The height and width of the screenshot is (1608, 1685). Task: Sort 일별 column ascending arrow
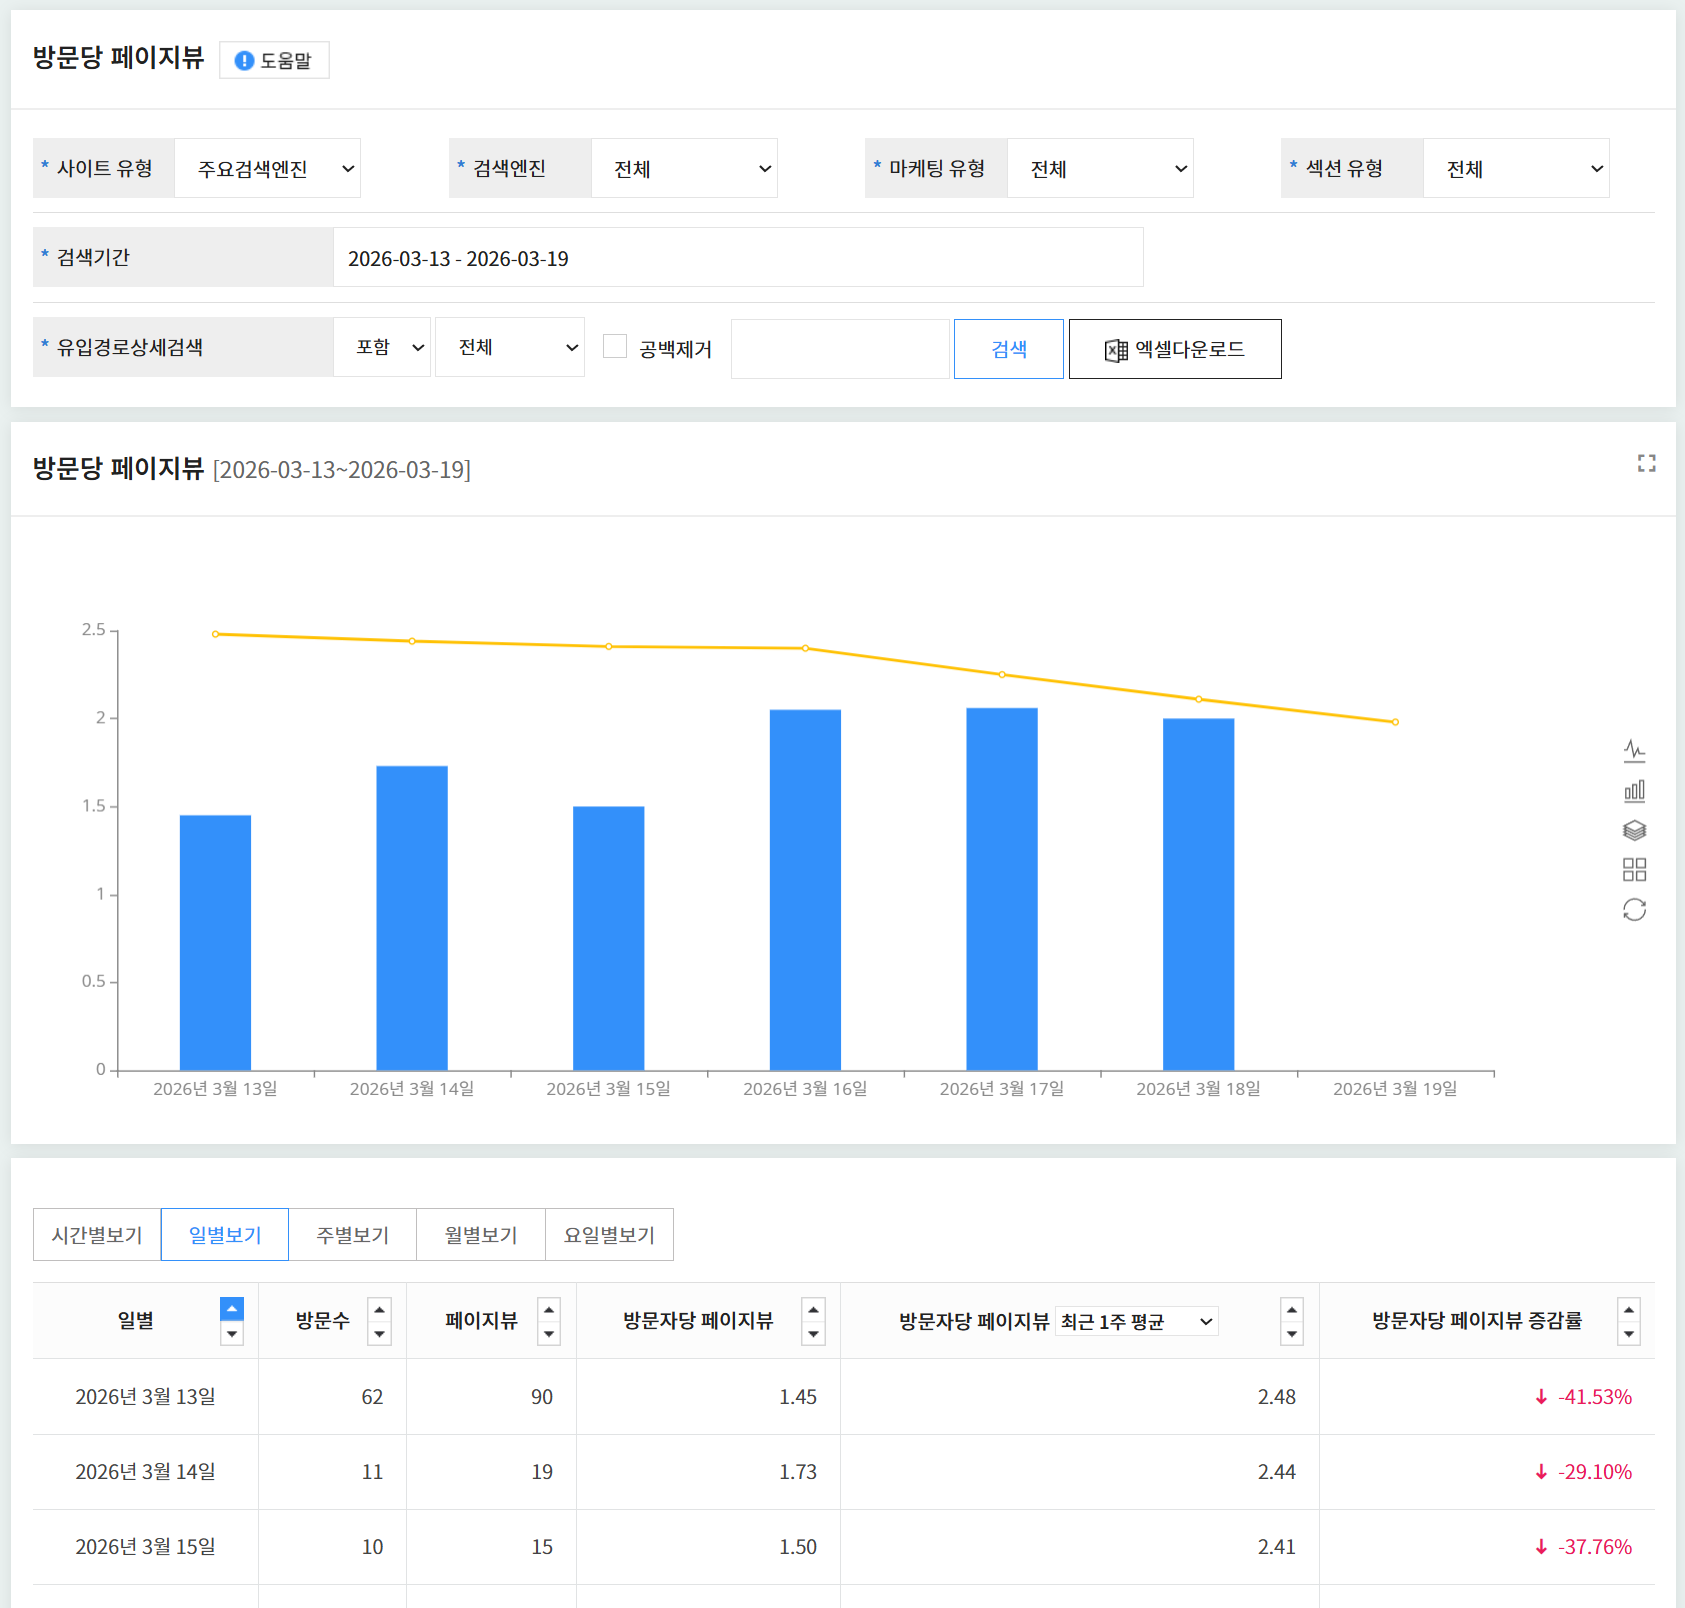pos(232,1309)
